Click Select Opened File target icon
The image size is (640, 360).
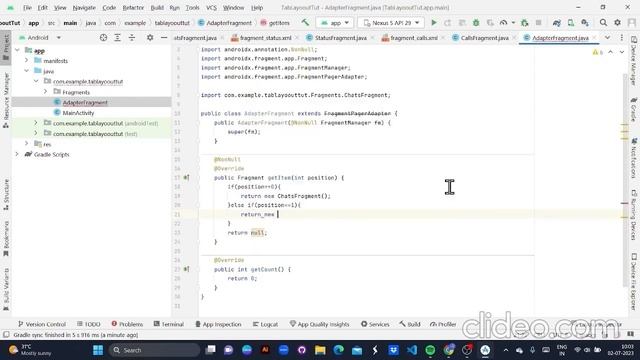pyautogui.click(x=103, y=38)
